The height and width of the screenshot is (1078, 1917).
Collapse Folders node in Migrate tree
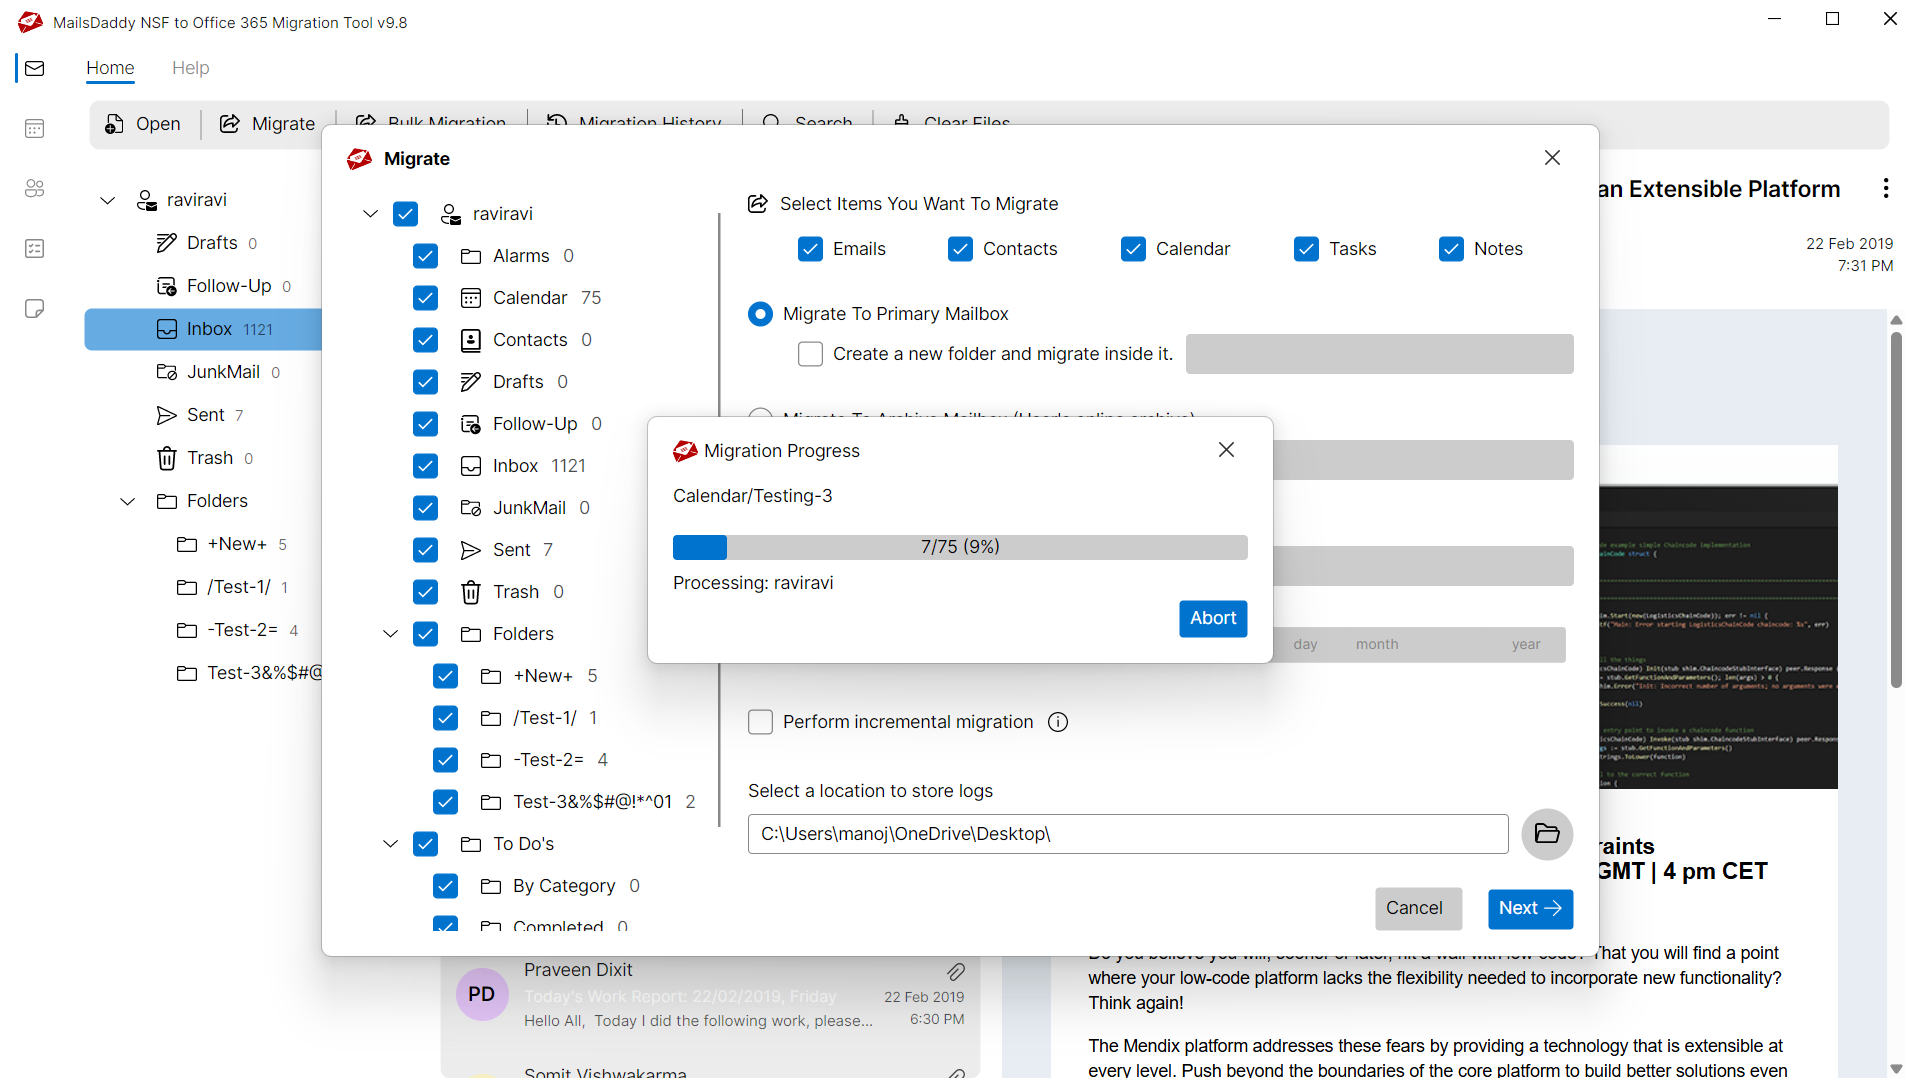[390, 634]
